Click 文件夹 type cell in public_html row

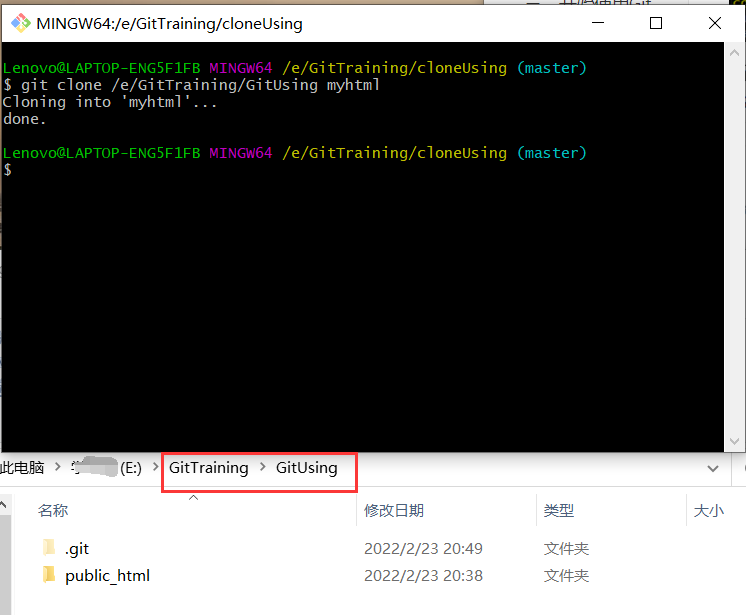[566, 576]
